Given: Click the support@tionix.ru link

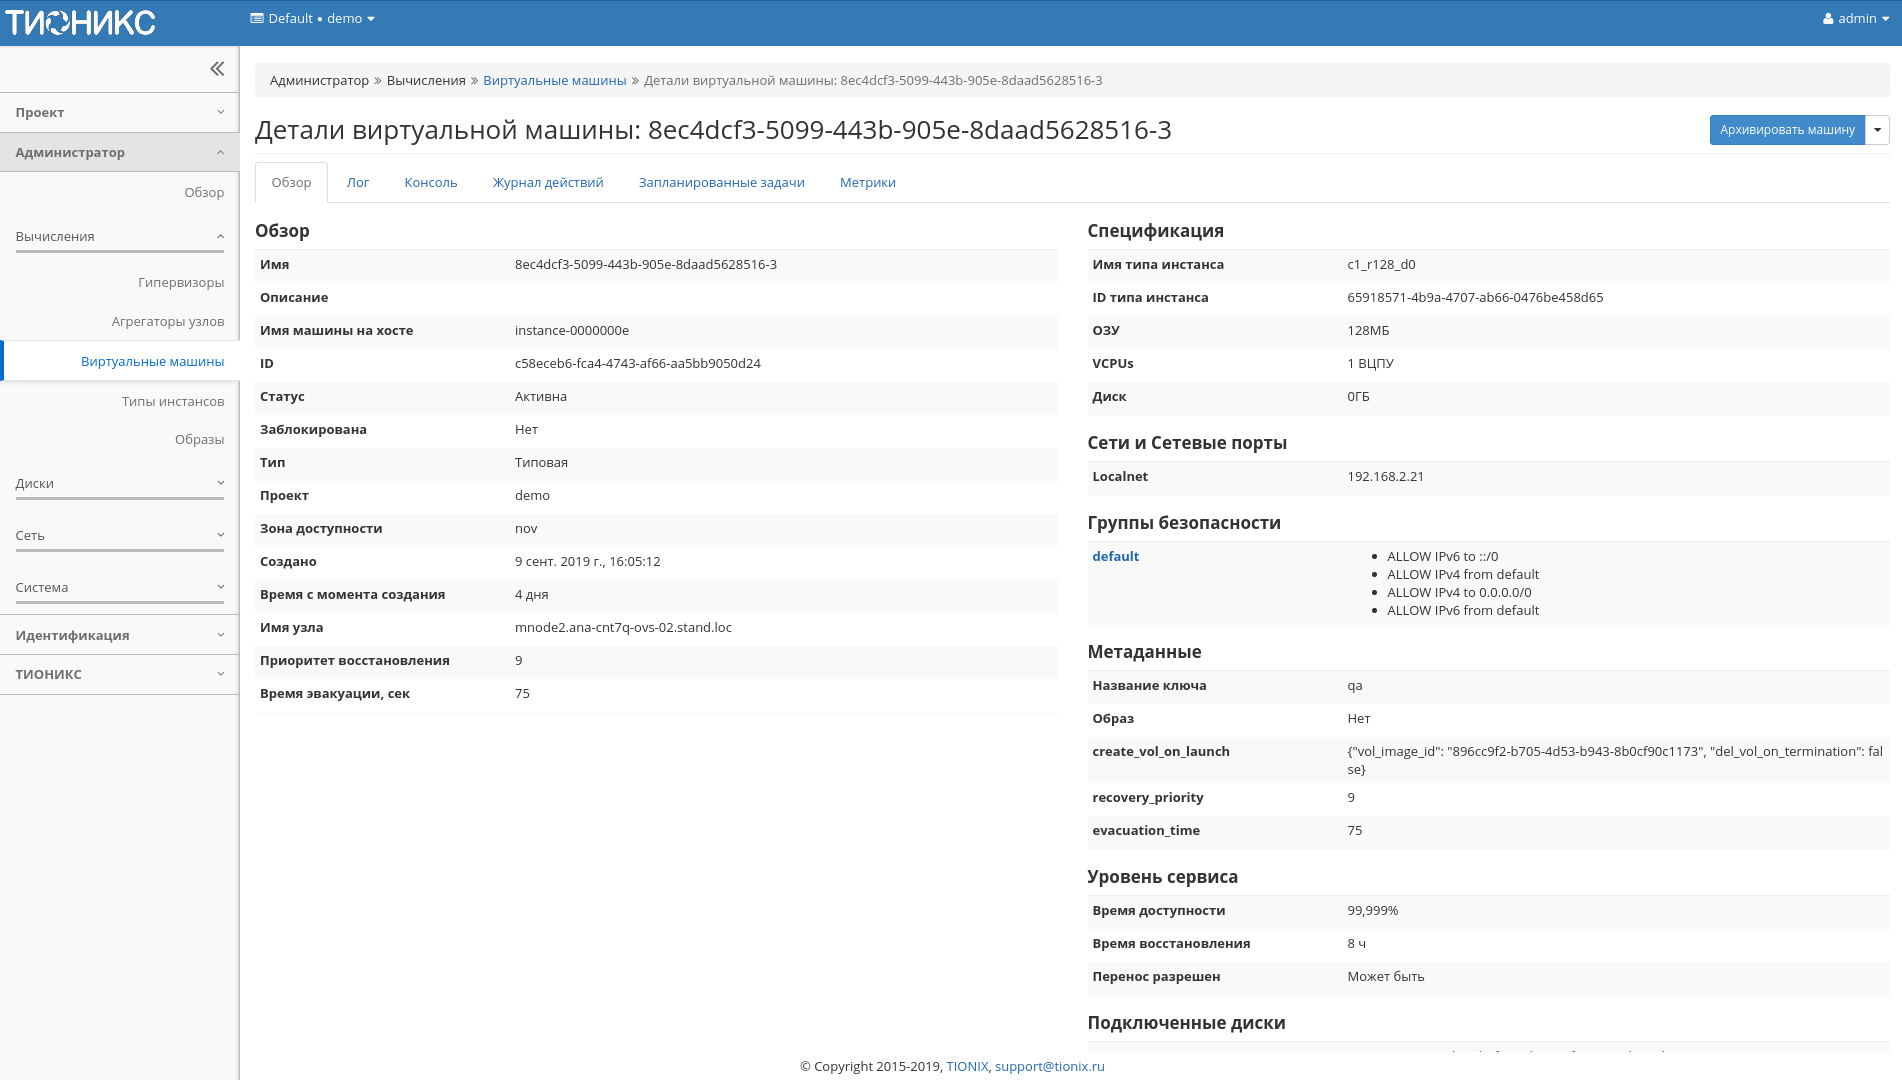Looking at the screenshot, I should click(1048, 1066).
